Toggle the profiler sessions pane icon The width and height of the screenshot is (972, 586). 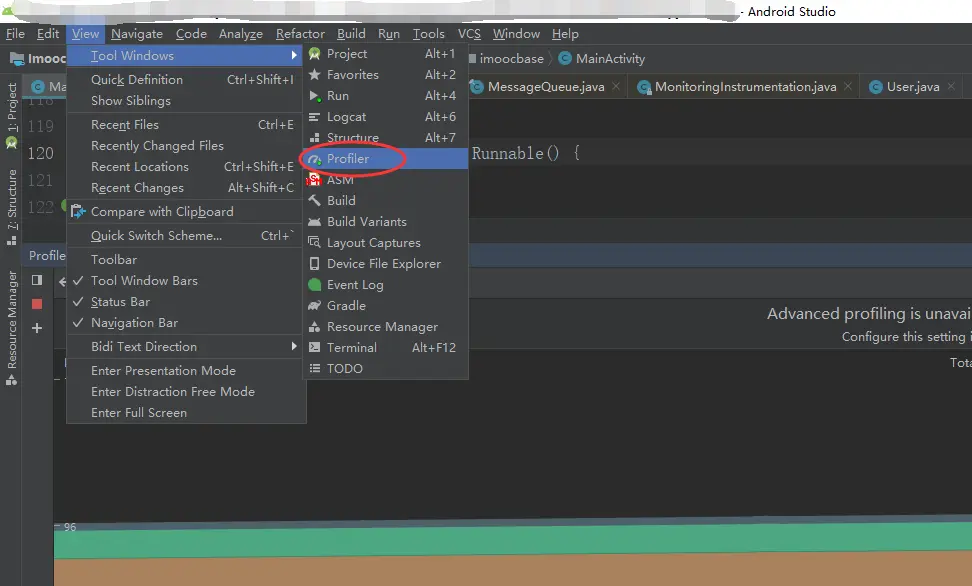37,280
